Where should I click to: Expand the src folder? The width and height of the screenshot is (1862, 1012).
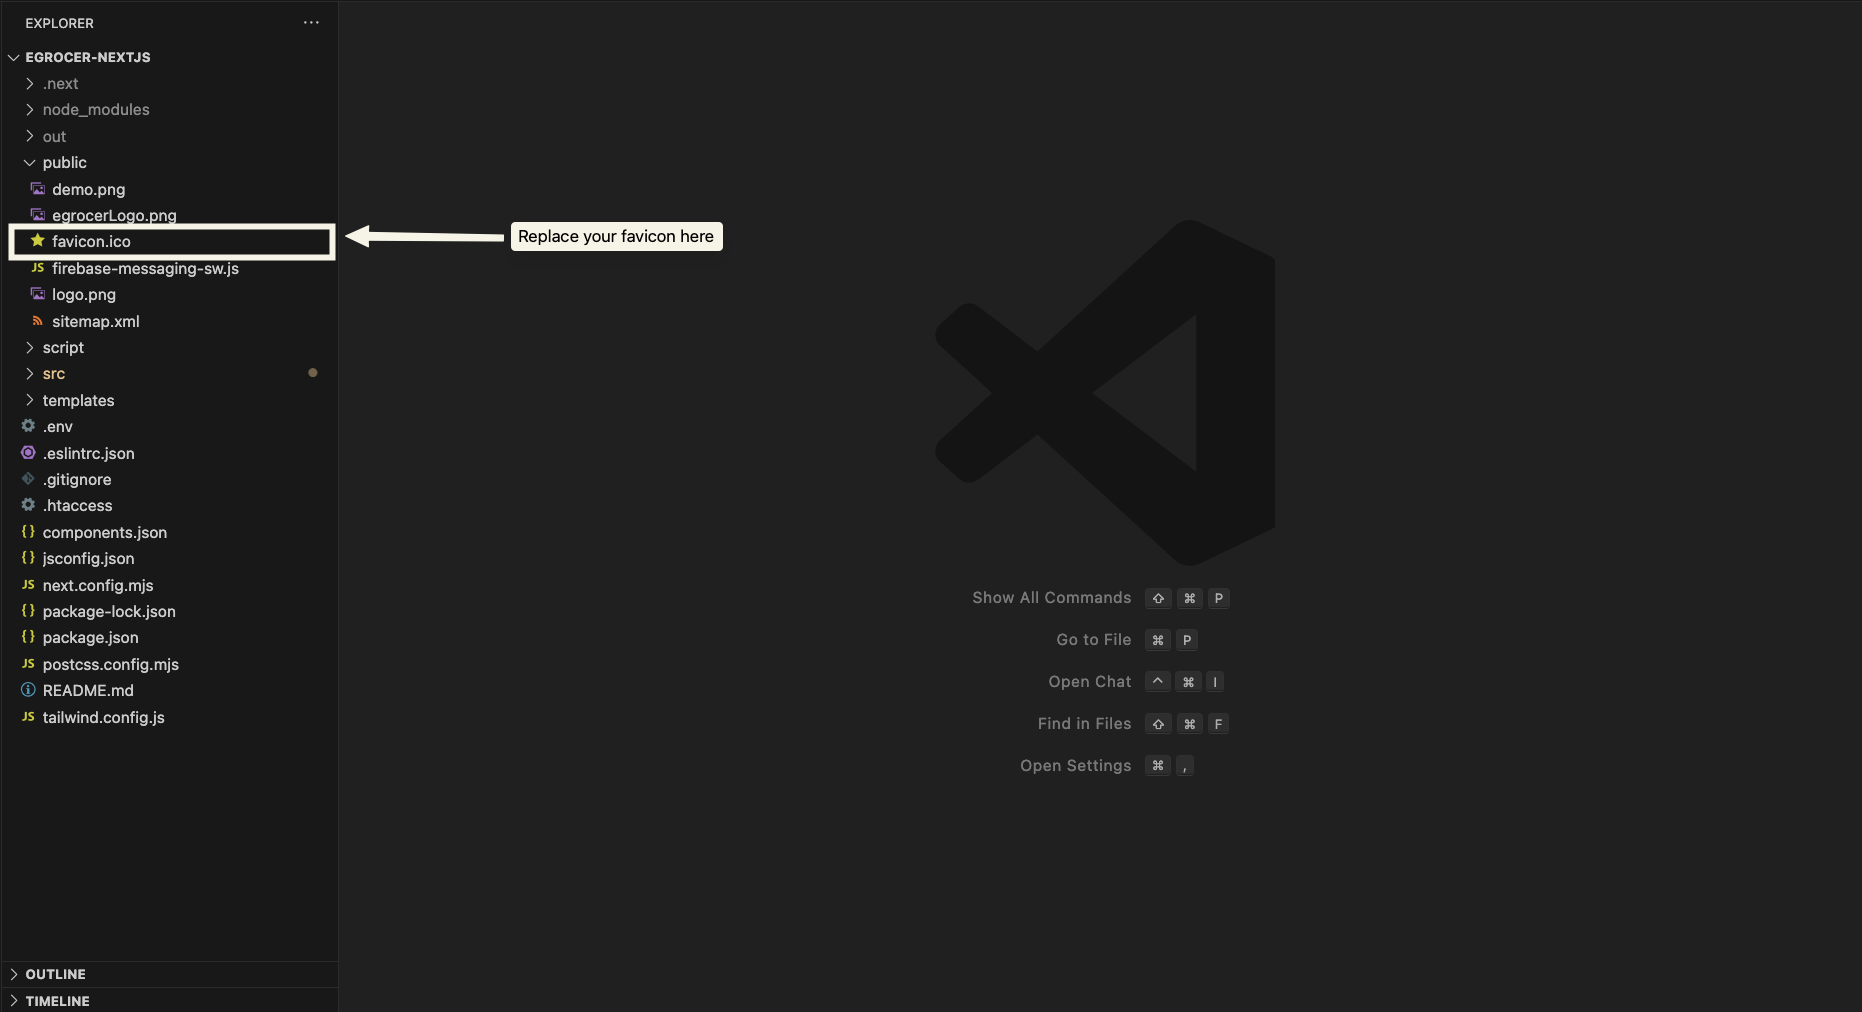point(29,374)
